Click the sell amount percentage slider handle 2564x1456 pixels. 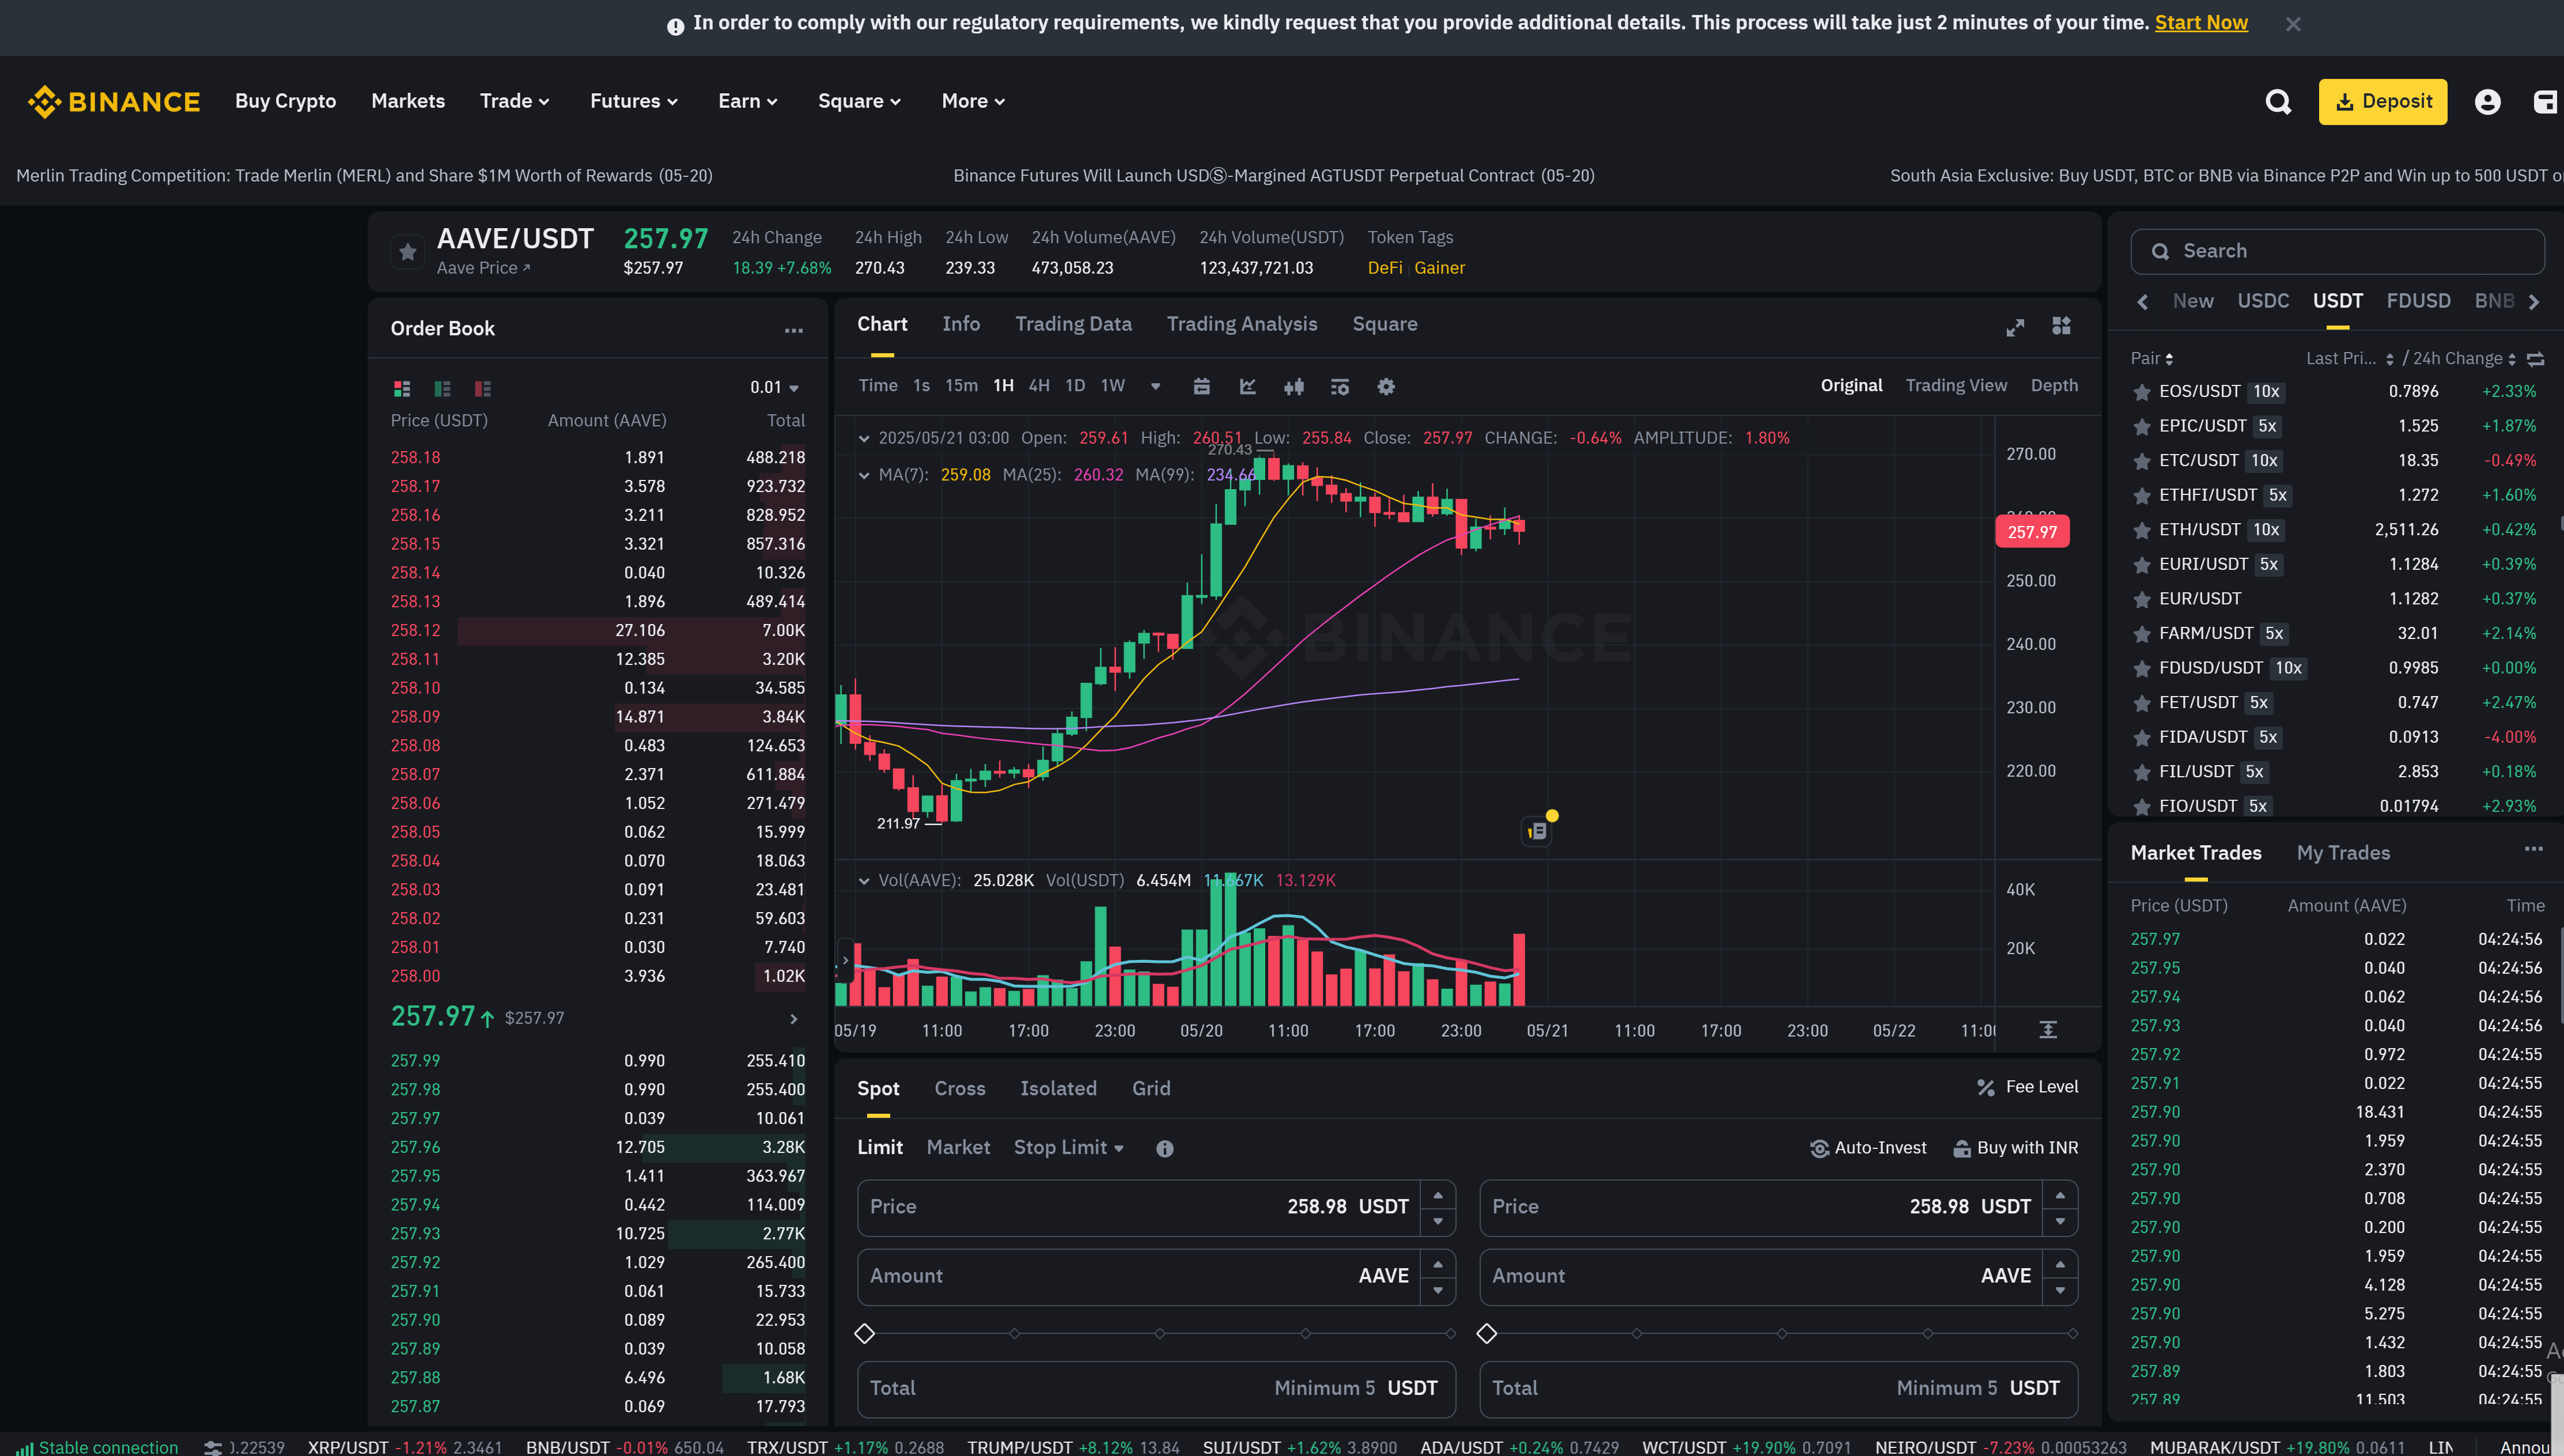[x=1487, y=1334]
